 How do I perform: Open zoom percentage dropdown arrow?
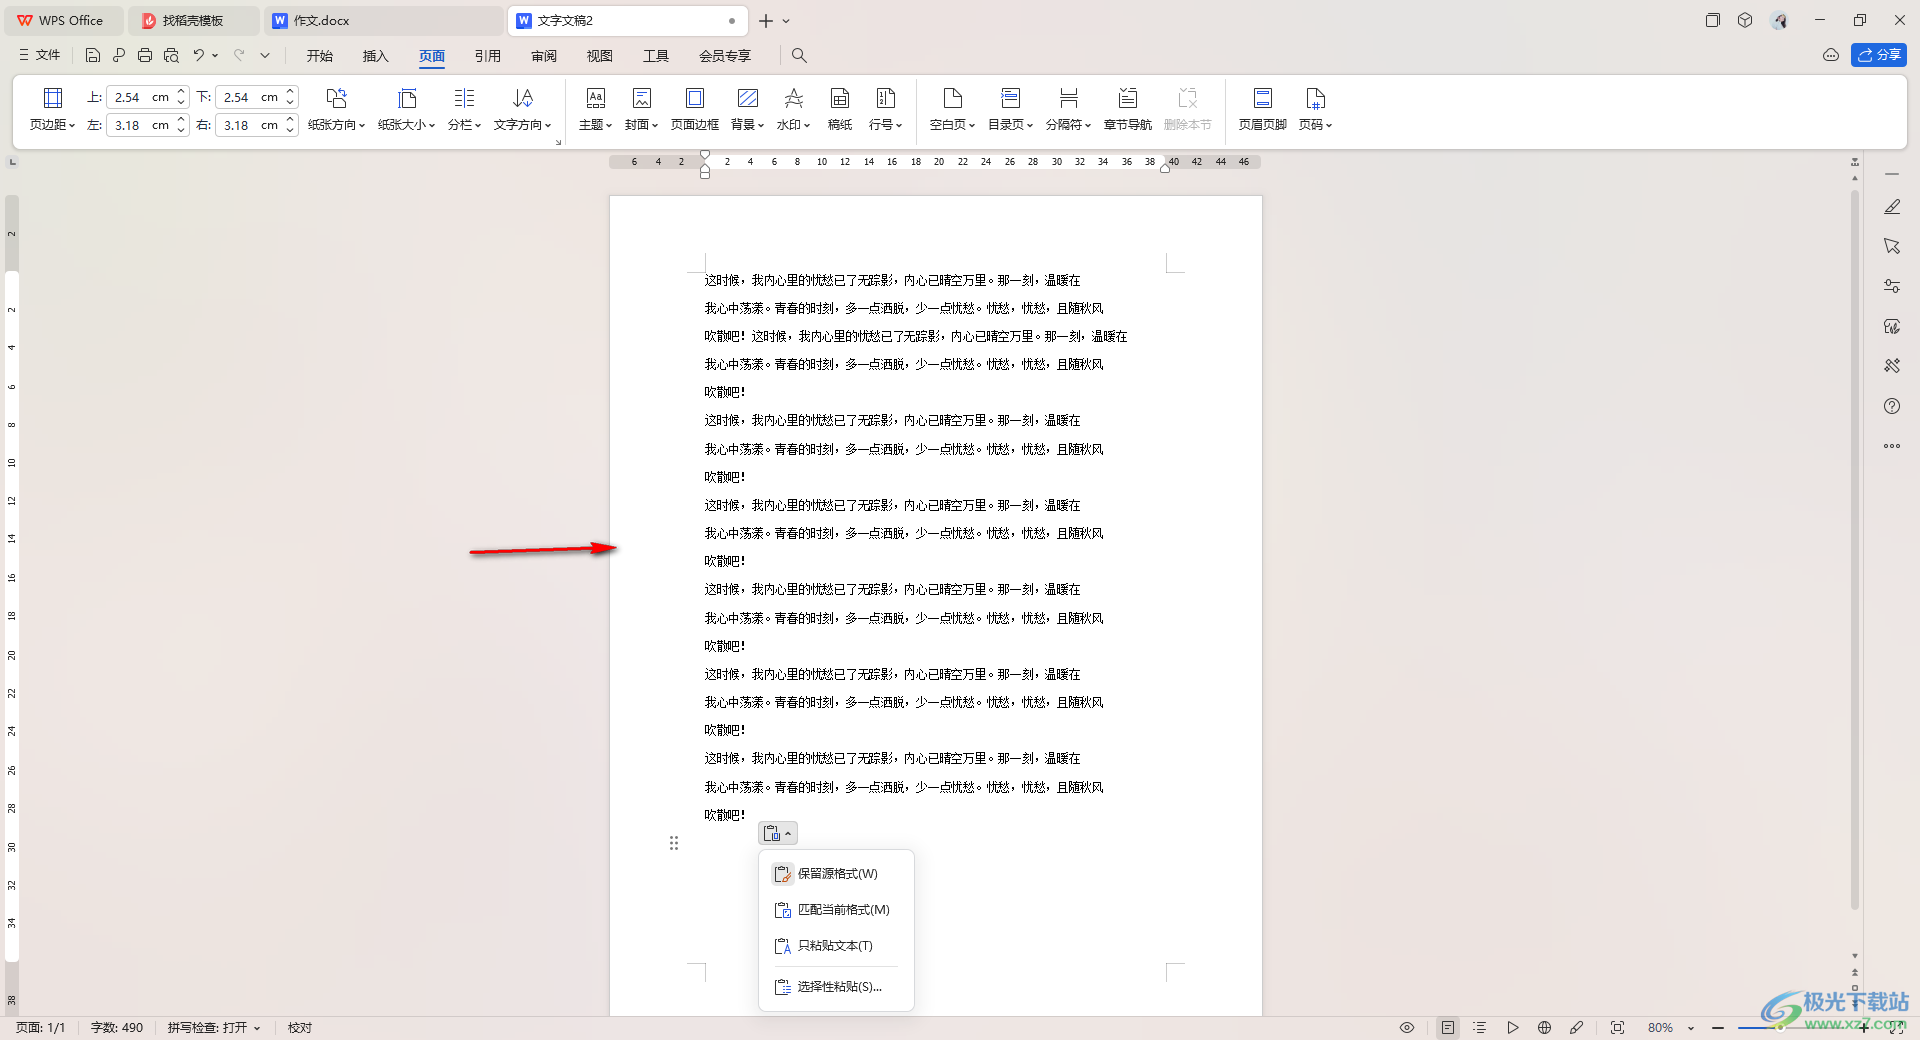(x=1691, y=1028)
